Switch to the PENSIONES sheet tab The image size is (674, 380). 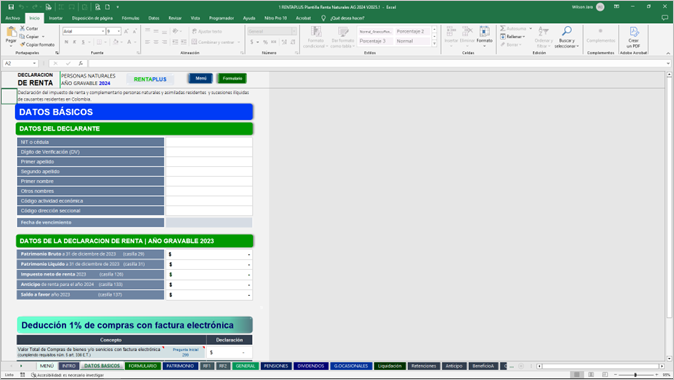pos(276,366)
